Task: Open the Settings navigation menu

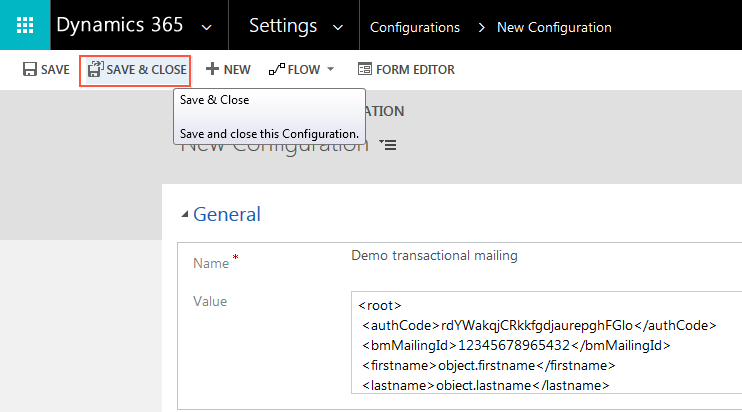Action: coord(283,26)
